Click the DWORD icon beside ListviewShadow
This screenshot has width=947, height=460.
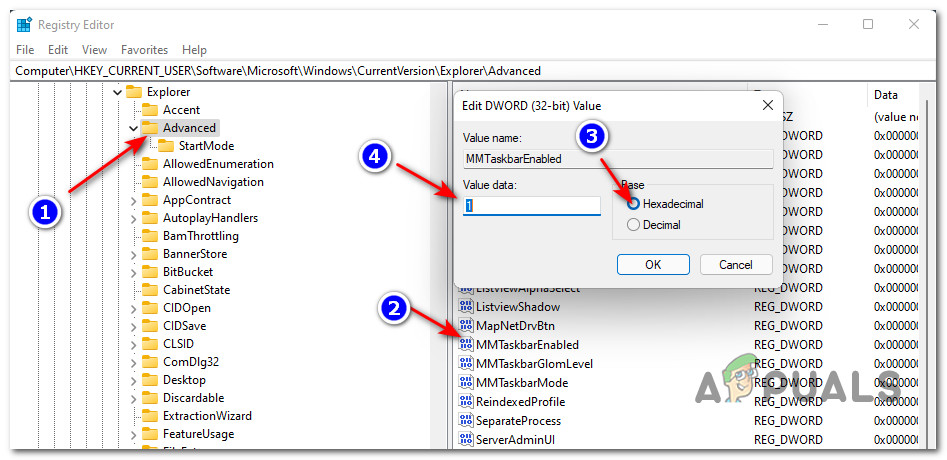click(x=466, y=307)
